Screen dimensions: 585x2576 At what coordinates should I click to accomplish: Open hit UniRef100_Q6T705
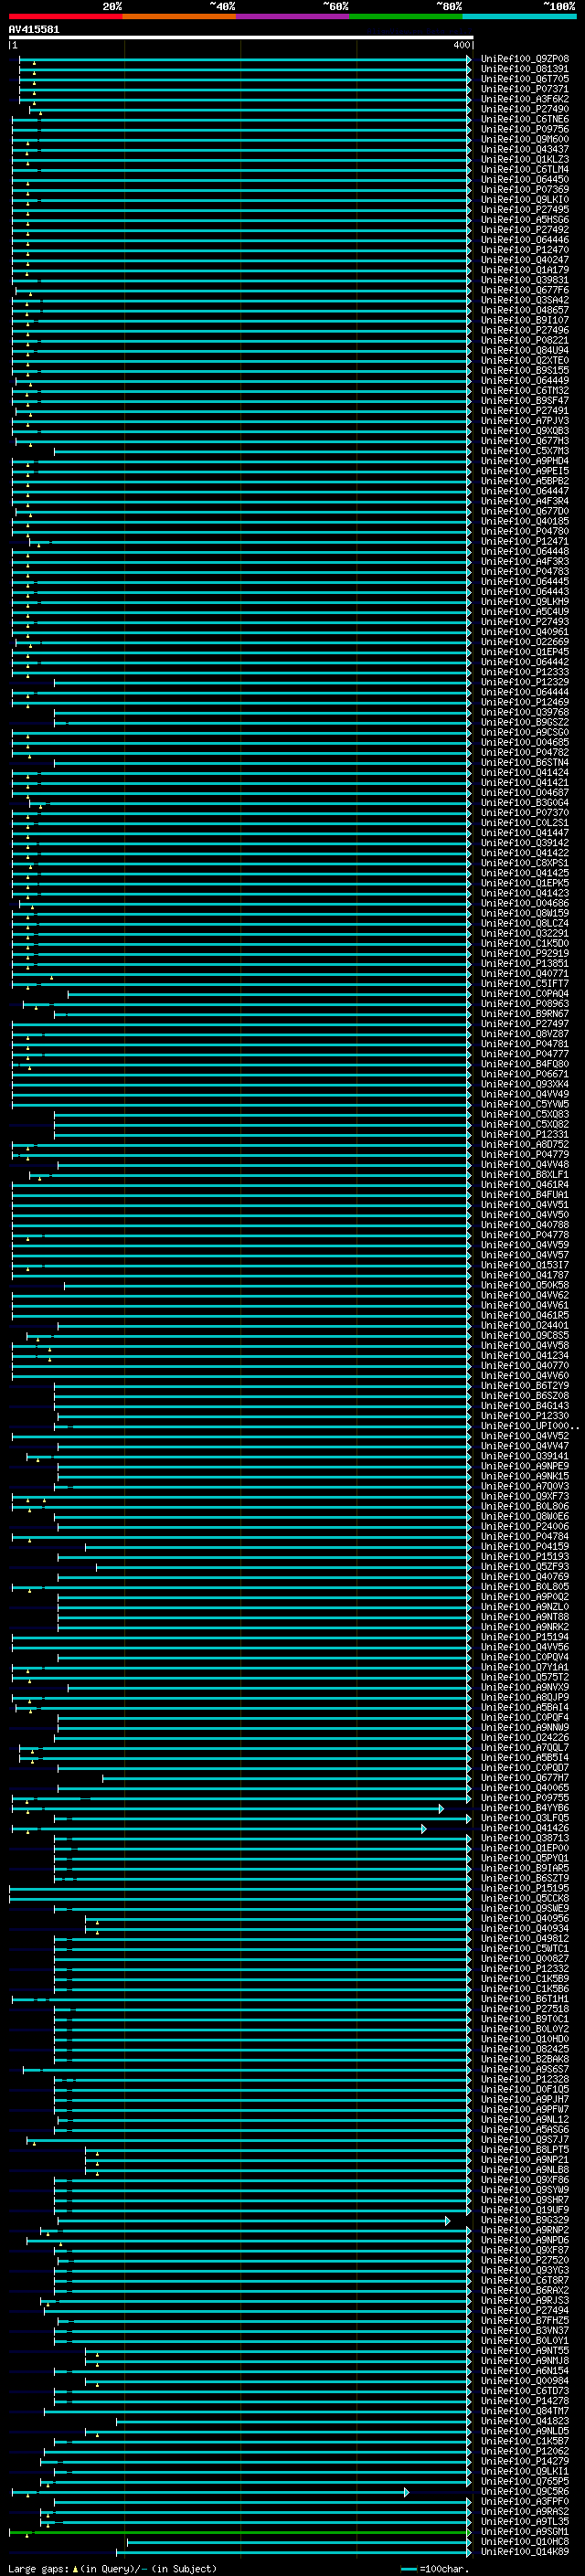(525, 79)
